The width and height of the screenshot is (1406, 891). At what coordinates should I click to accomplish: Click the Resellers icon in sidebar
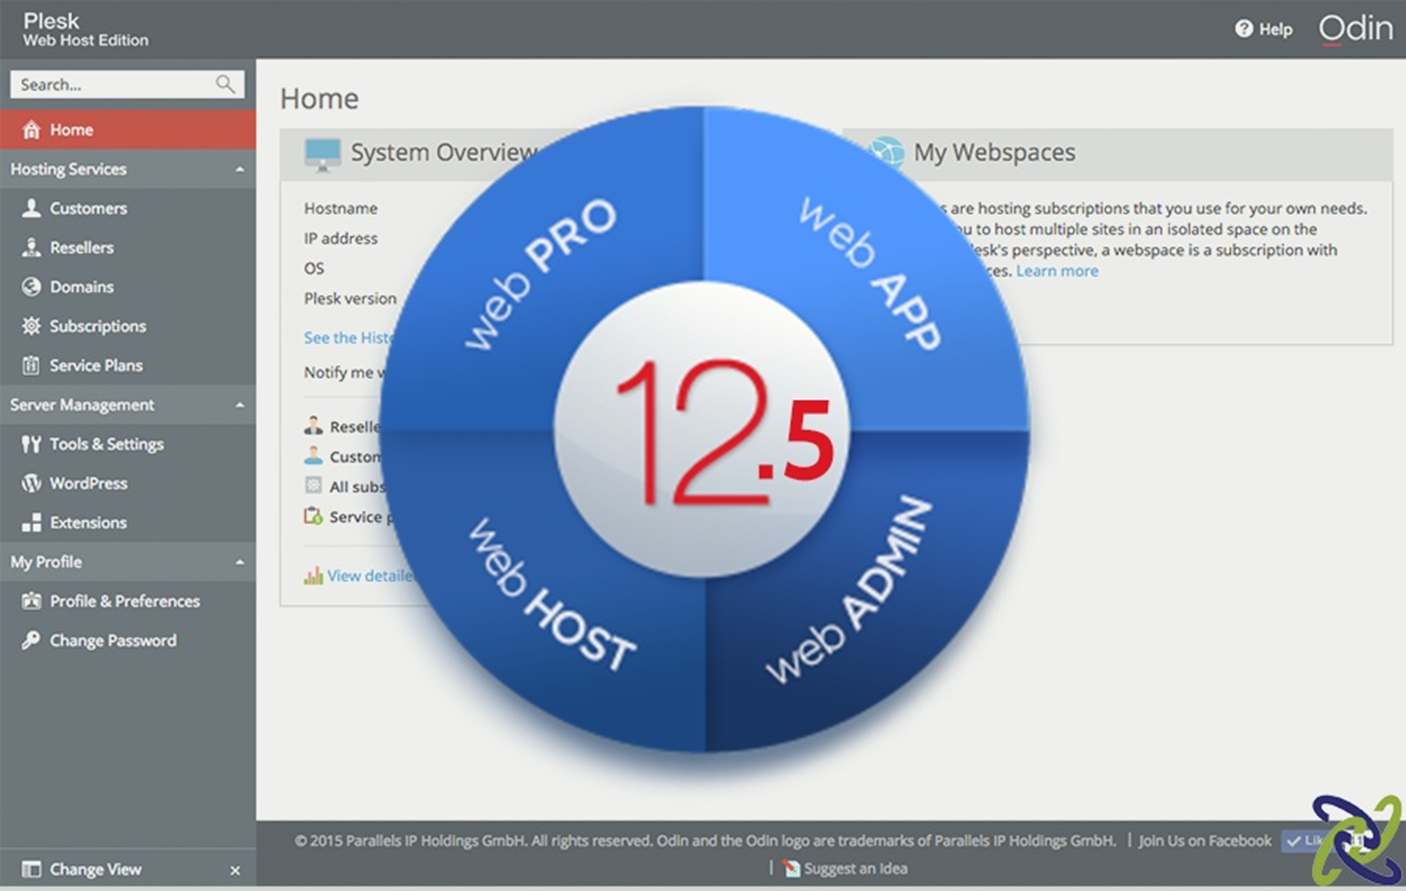[x=31, y=247]
